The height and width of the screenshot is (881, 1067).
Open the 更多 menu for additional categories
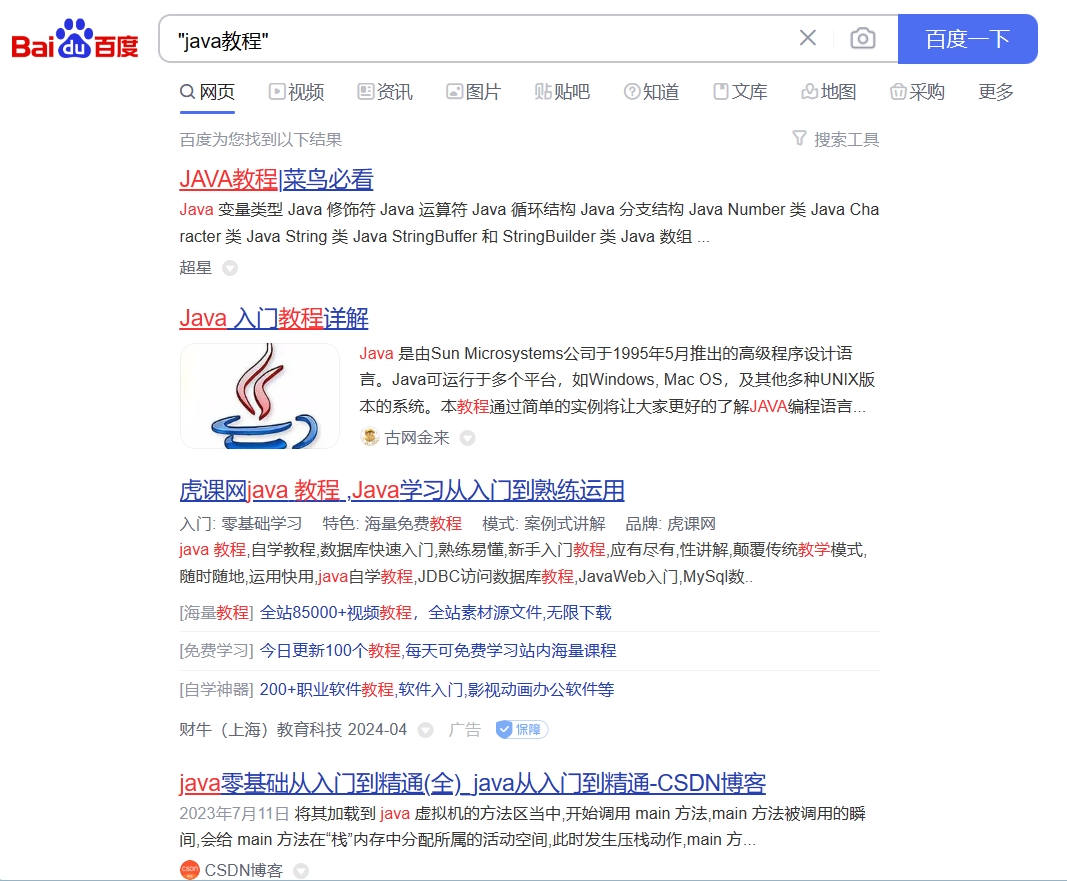pyautogui.click(x=994, y=91)
